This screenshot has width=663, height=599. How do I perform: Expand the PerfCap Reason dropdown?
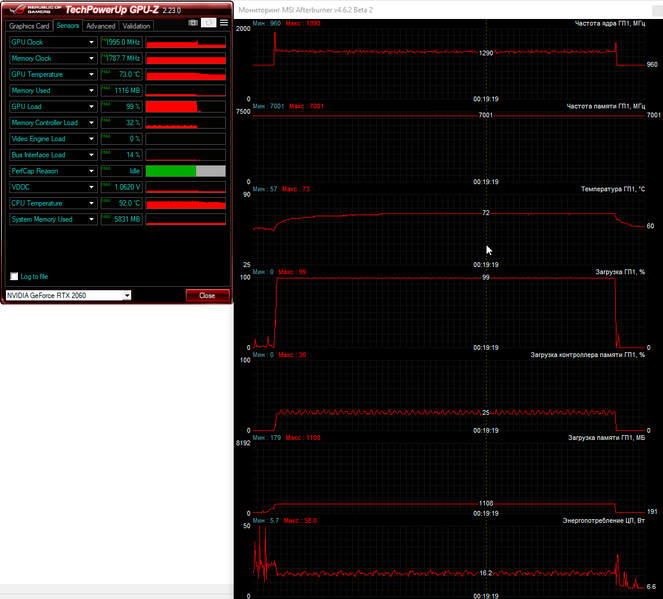(x=91, y=171)
